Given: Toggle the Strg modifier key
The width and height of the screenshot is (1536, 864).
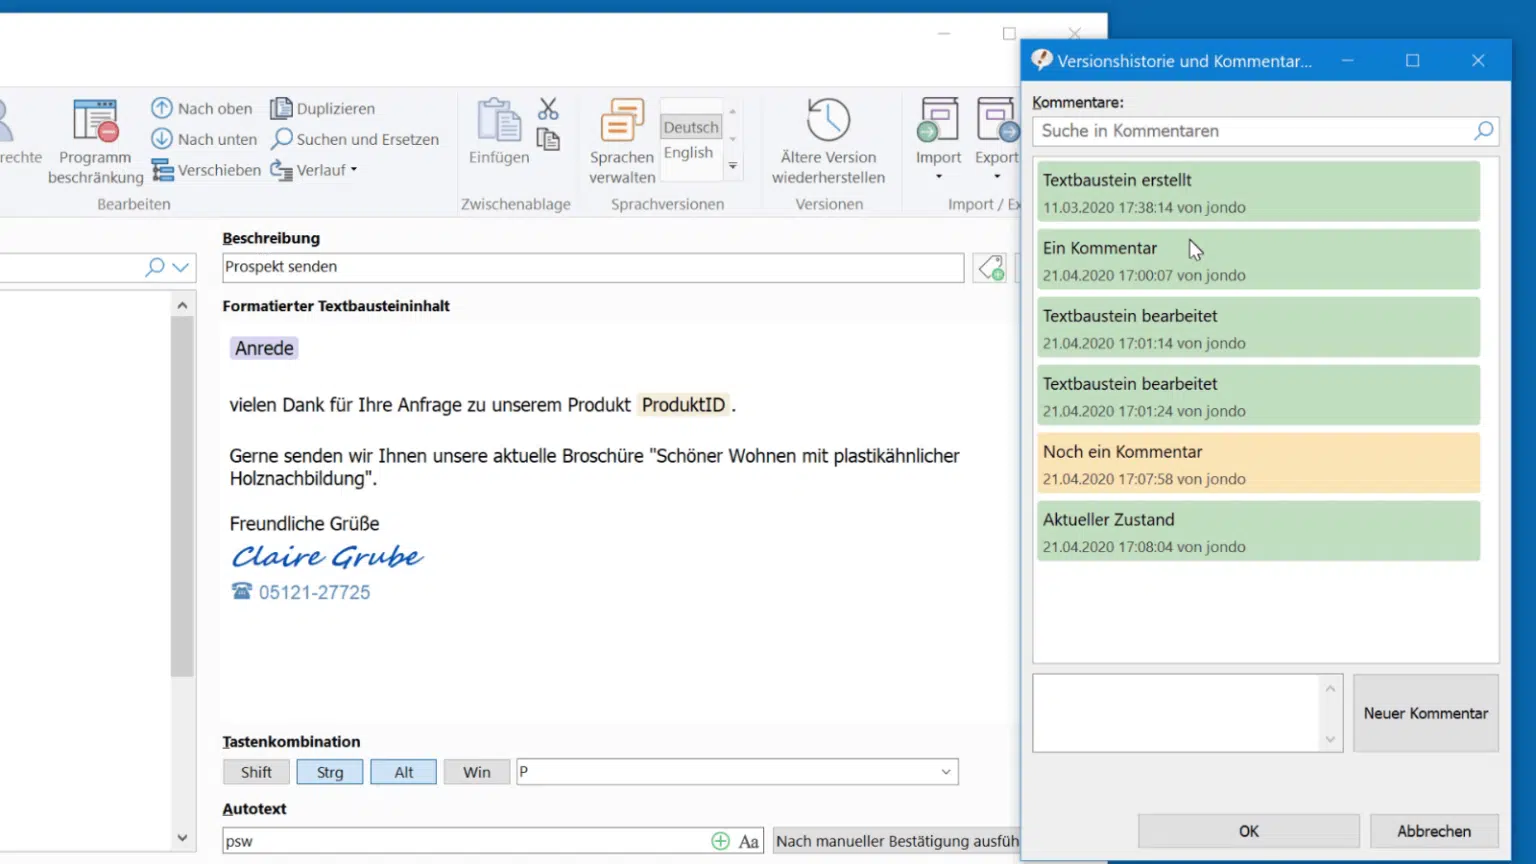Looking at the screenshot, I should [330, 772].
